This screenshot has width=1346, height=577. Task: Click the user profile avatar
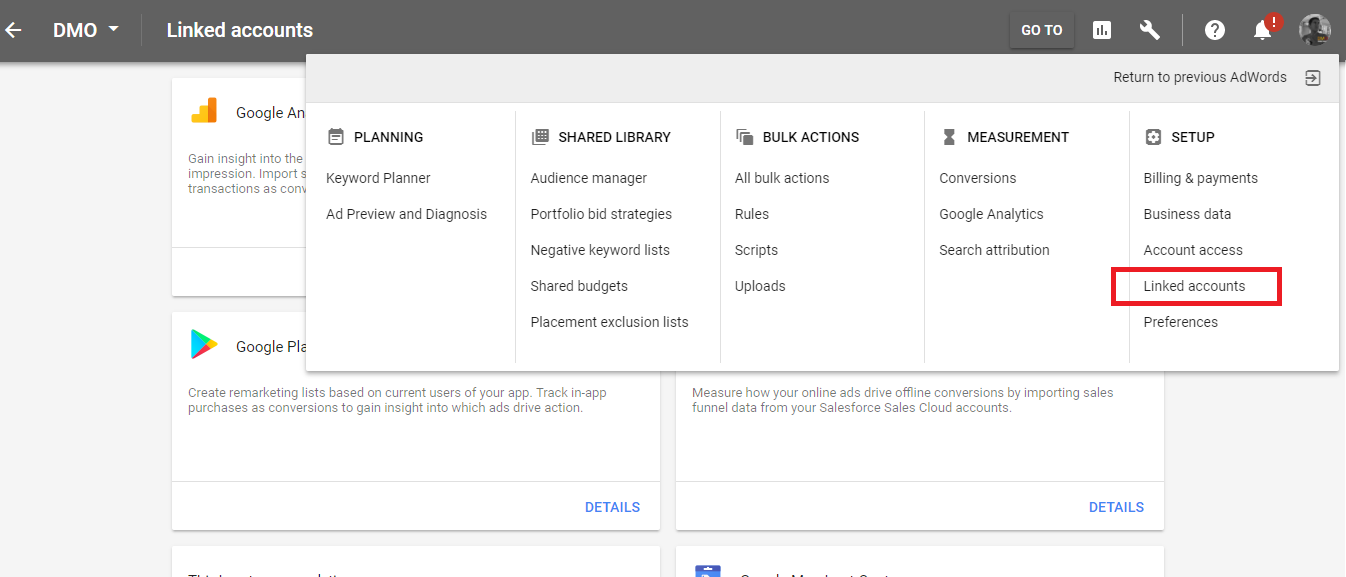[1315, 30]
